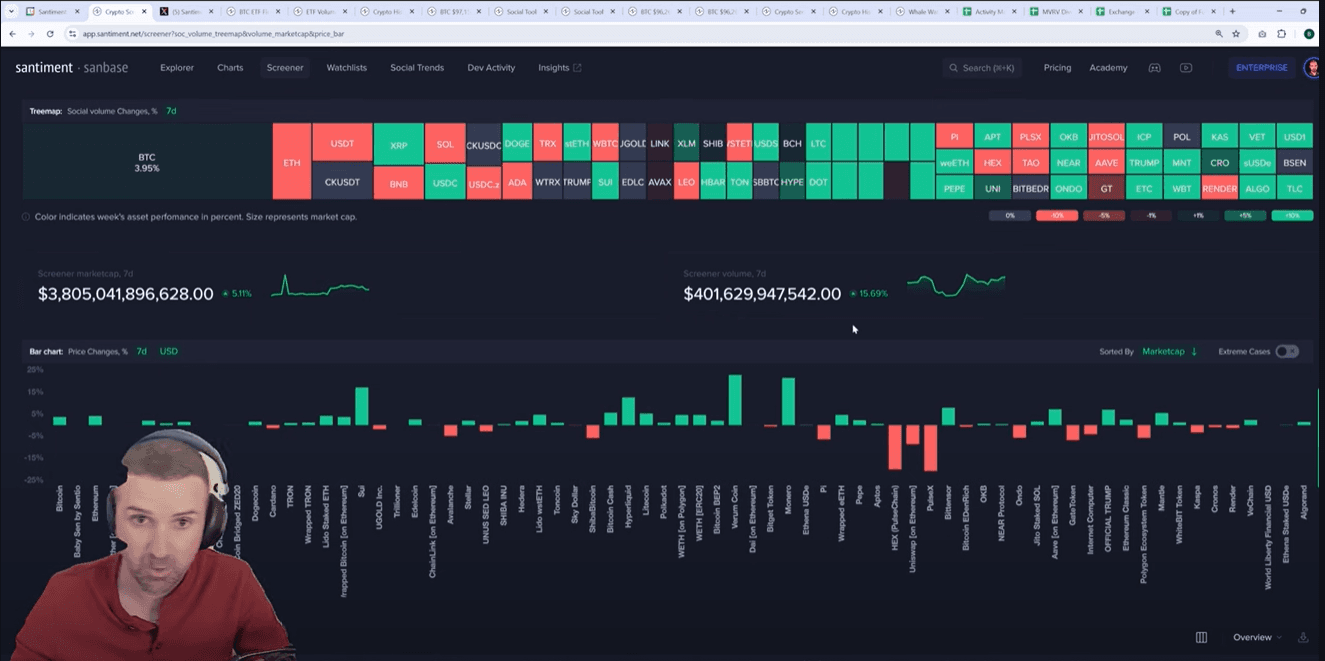Go to the Social Trends menu item
1325x661 pixels.
(x=416, y=68)
